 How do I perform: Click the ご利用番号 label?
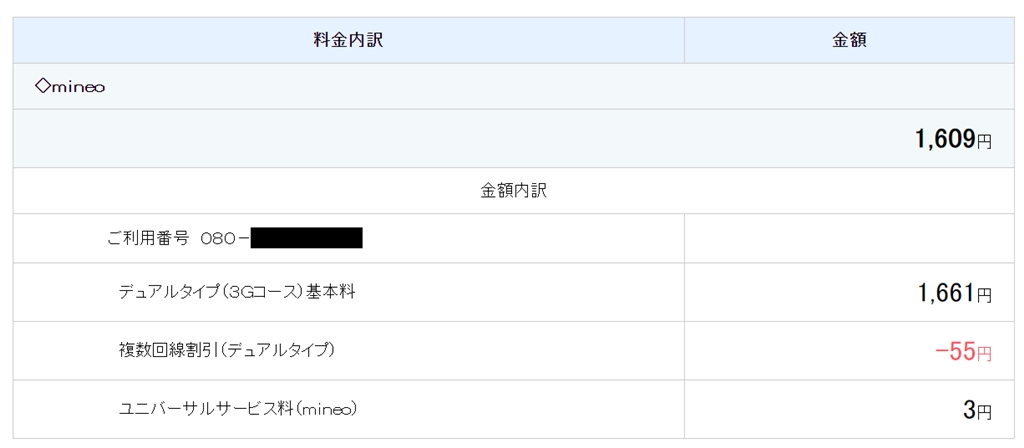148,239
